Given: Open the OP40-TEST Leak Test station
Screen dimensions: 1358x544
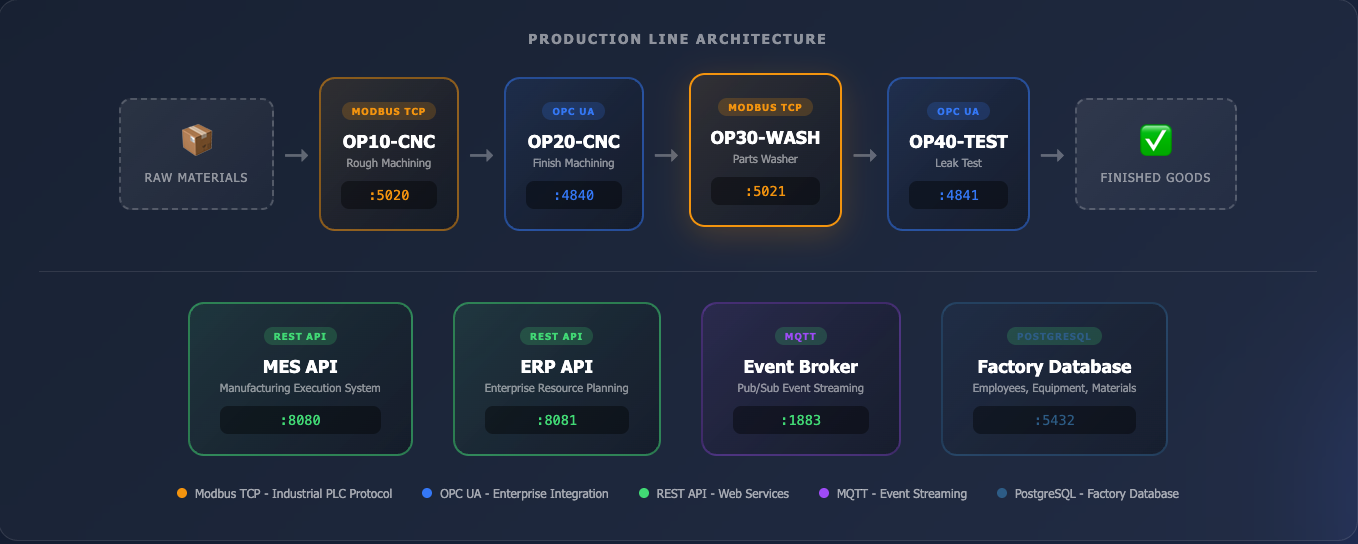Looking at the screenshot, I should [x=958, y=154].
